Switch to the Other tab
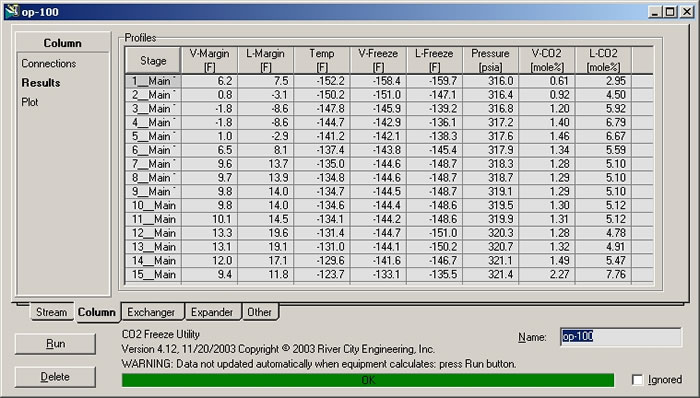Image resolution: width=700 pixels, height=398 pixels. pyautogui.click(x=259, y=312)
